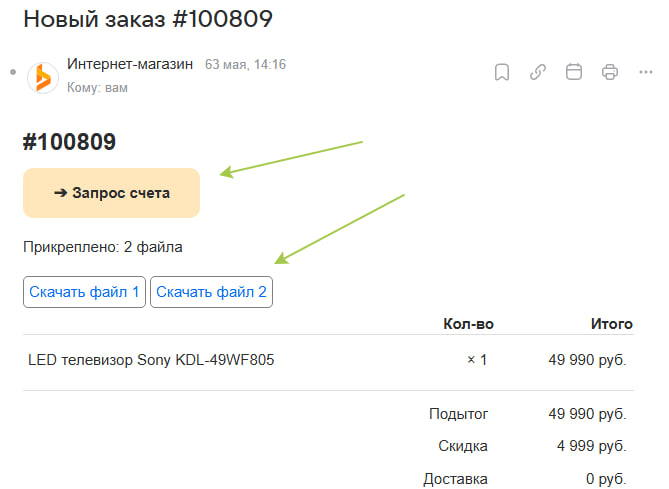This screenshot has width=669, height=489.
Task: Open the three-dots more actions menu
Action: [646, 72]
